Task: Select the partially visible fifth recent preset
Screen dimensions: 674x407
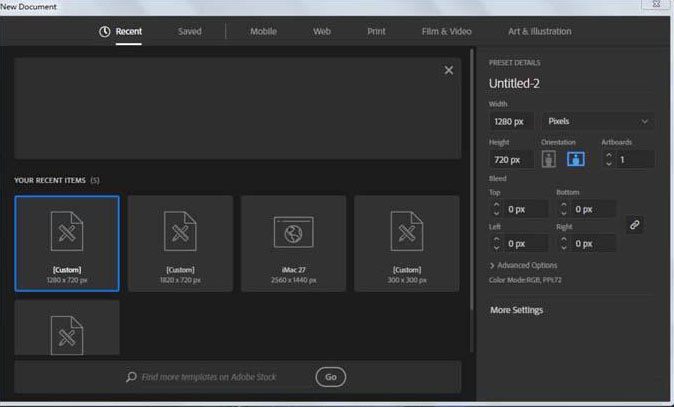Action: [x=67, y=327]
